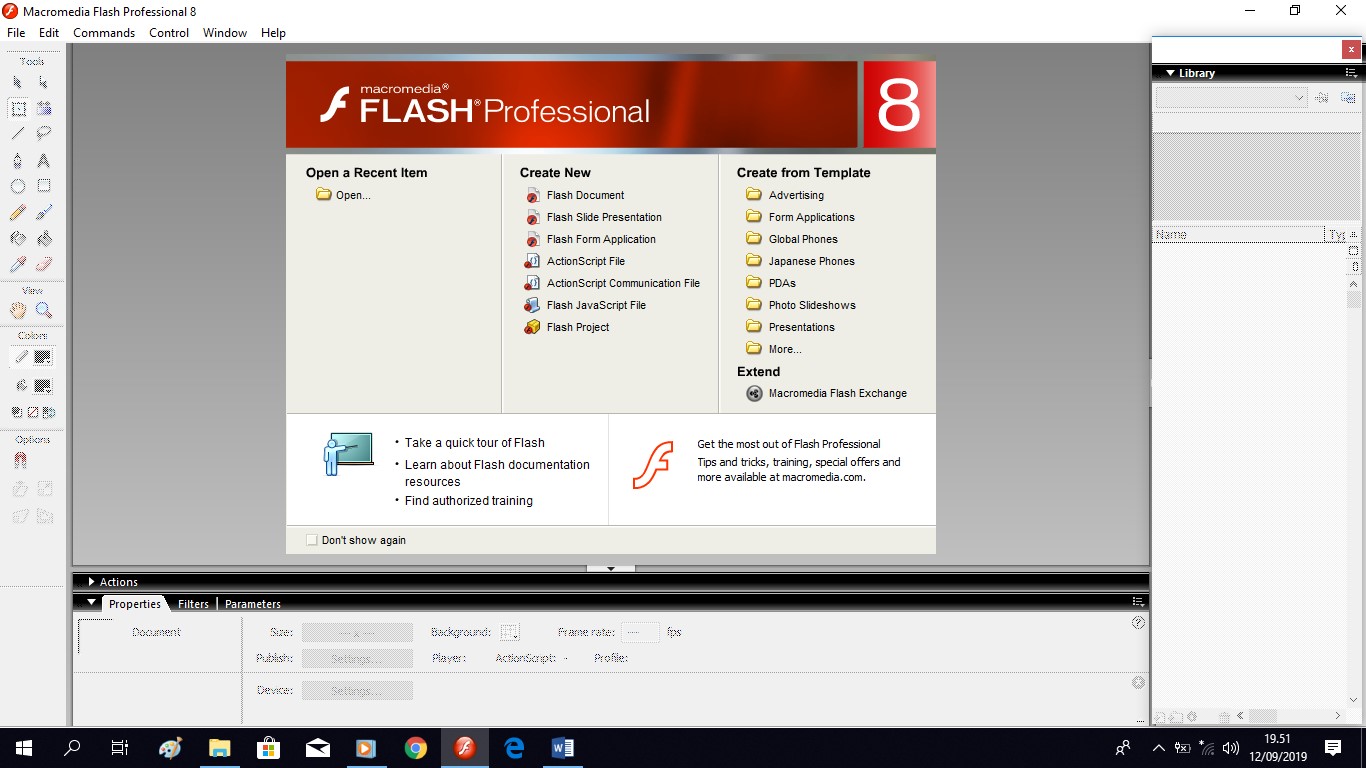Select the Pencil tool
The height and width of the screenshot is (768, 1366).
point(18,212)
